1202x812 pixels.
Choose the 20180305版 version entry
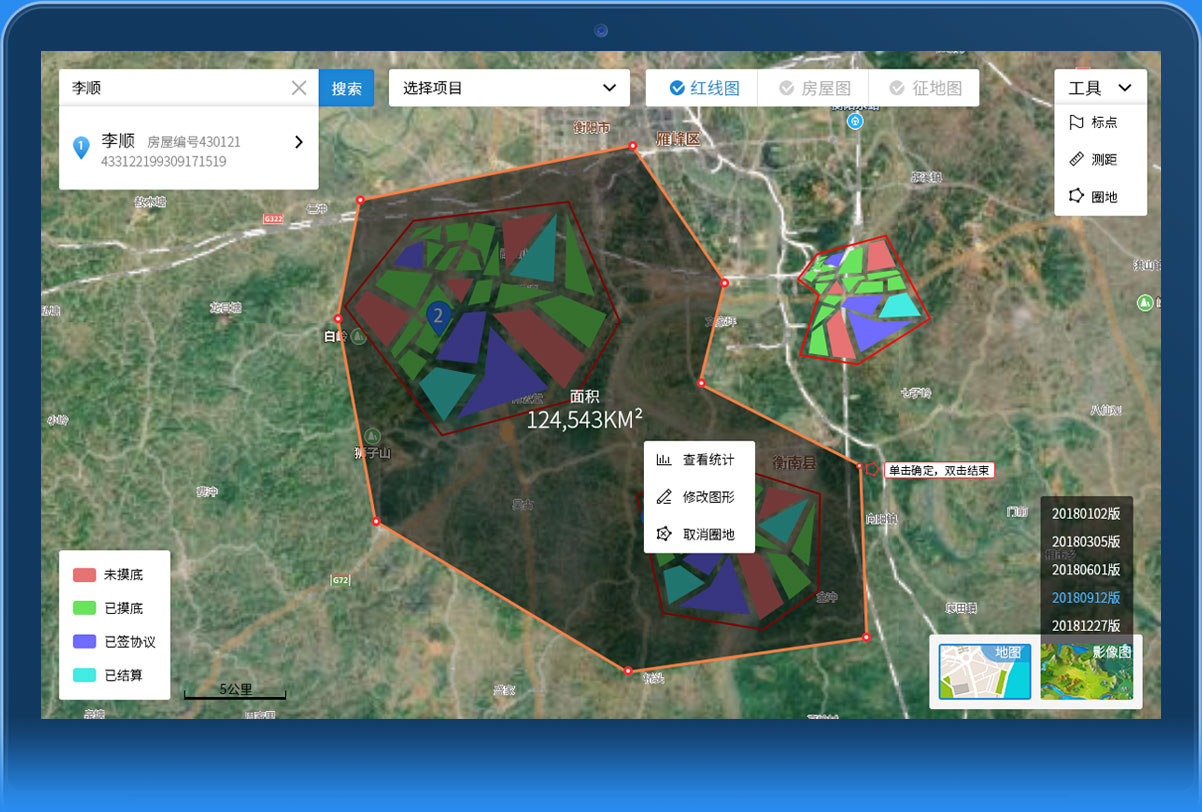point(1086,541)
